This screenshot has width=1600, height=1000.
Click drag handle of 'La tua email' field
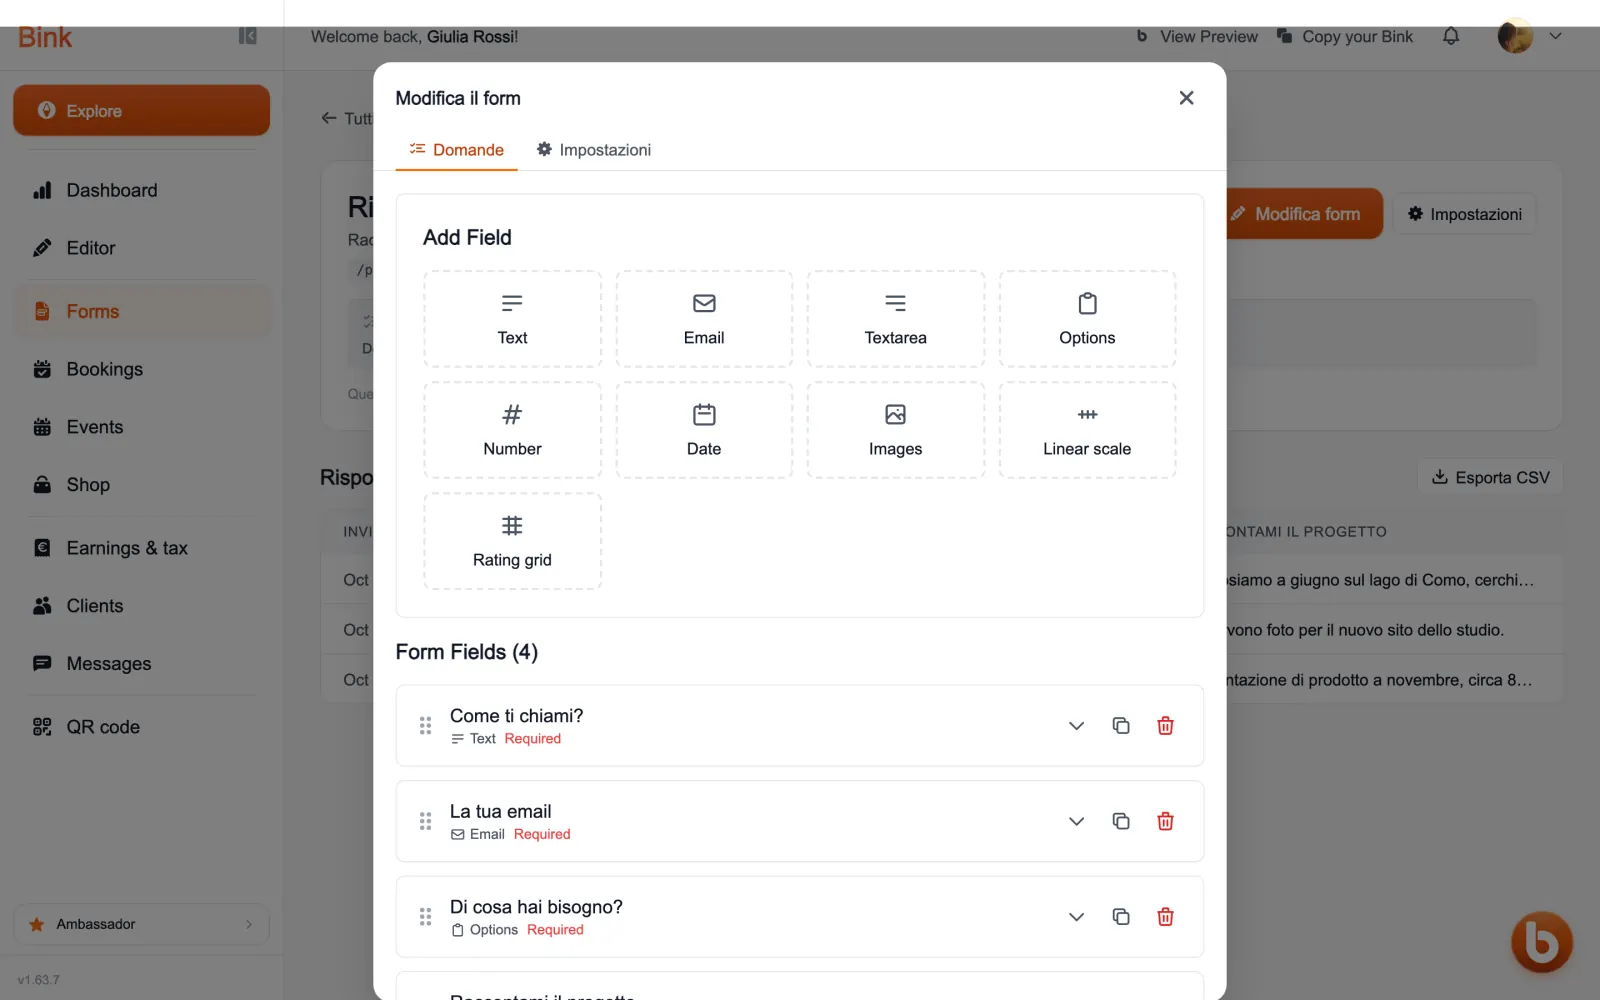(x=425, y=822)
